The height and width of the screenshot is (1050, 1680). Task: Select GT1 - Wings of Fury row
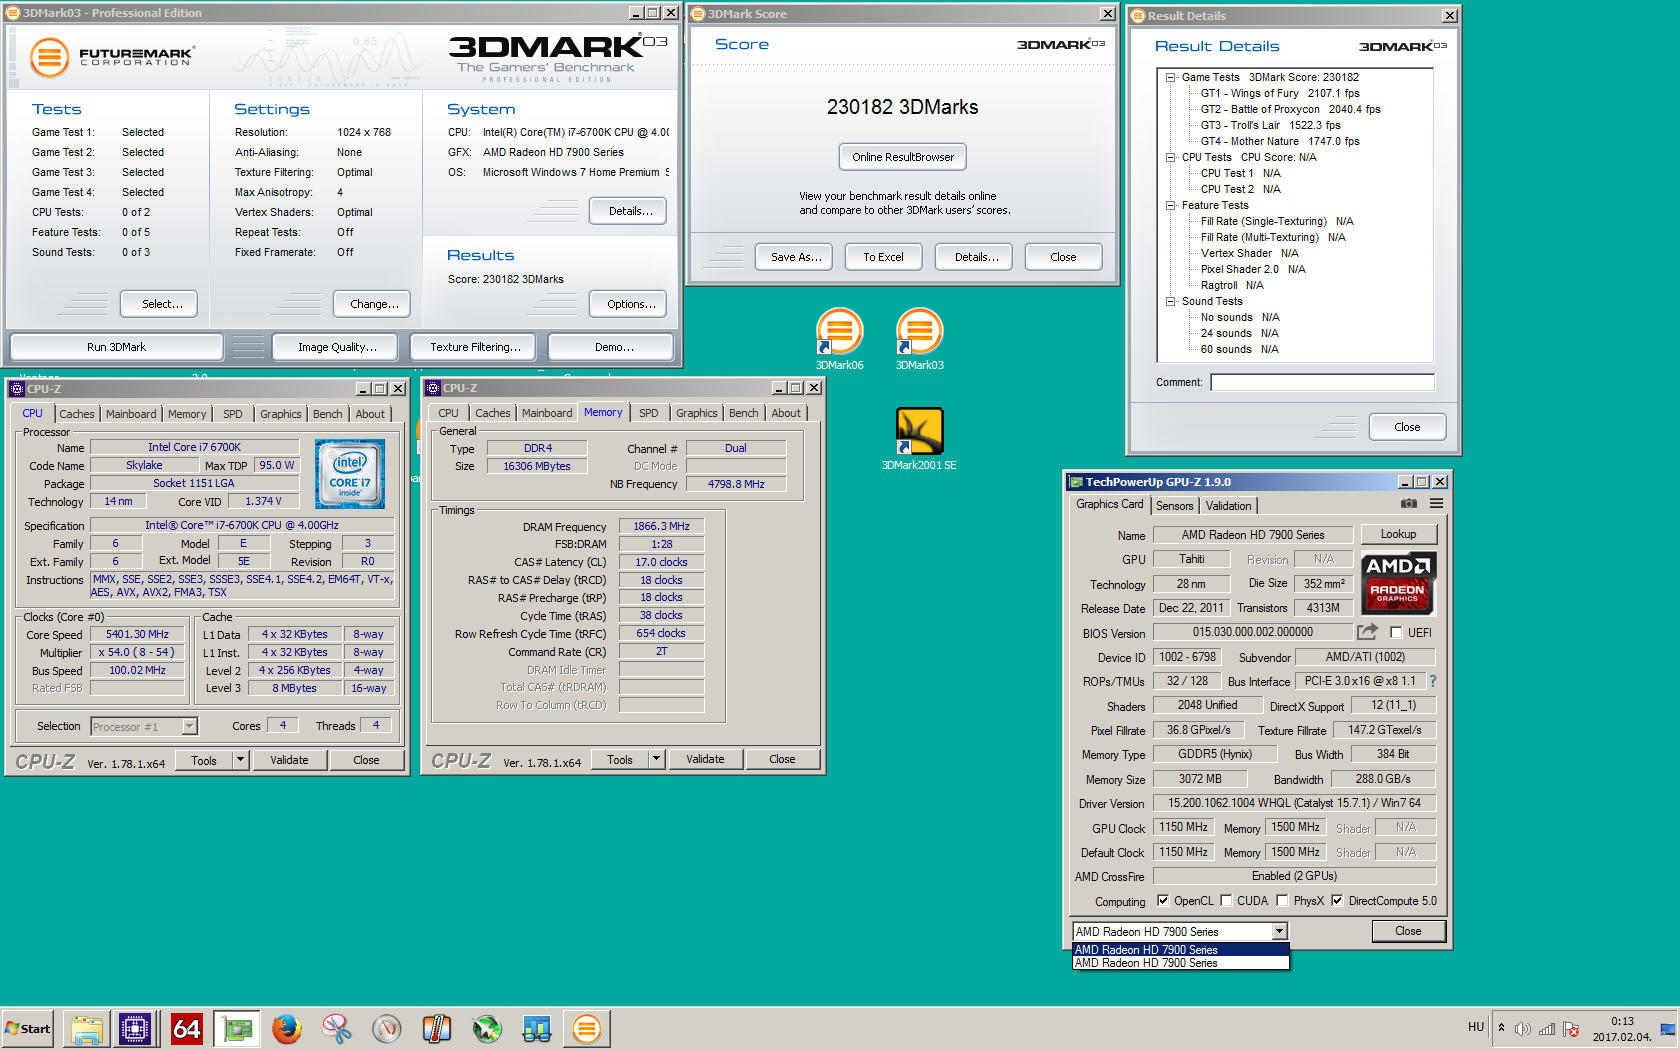(x=1280, y=93)
